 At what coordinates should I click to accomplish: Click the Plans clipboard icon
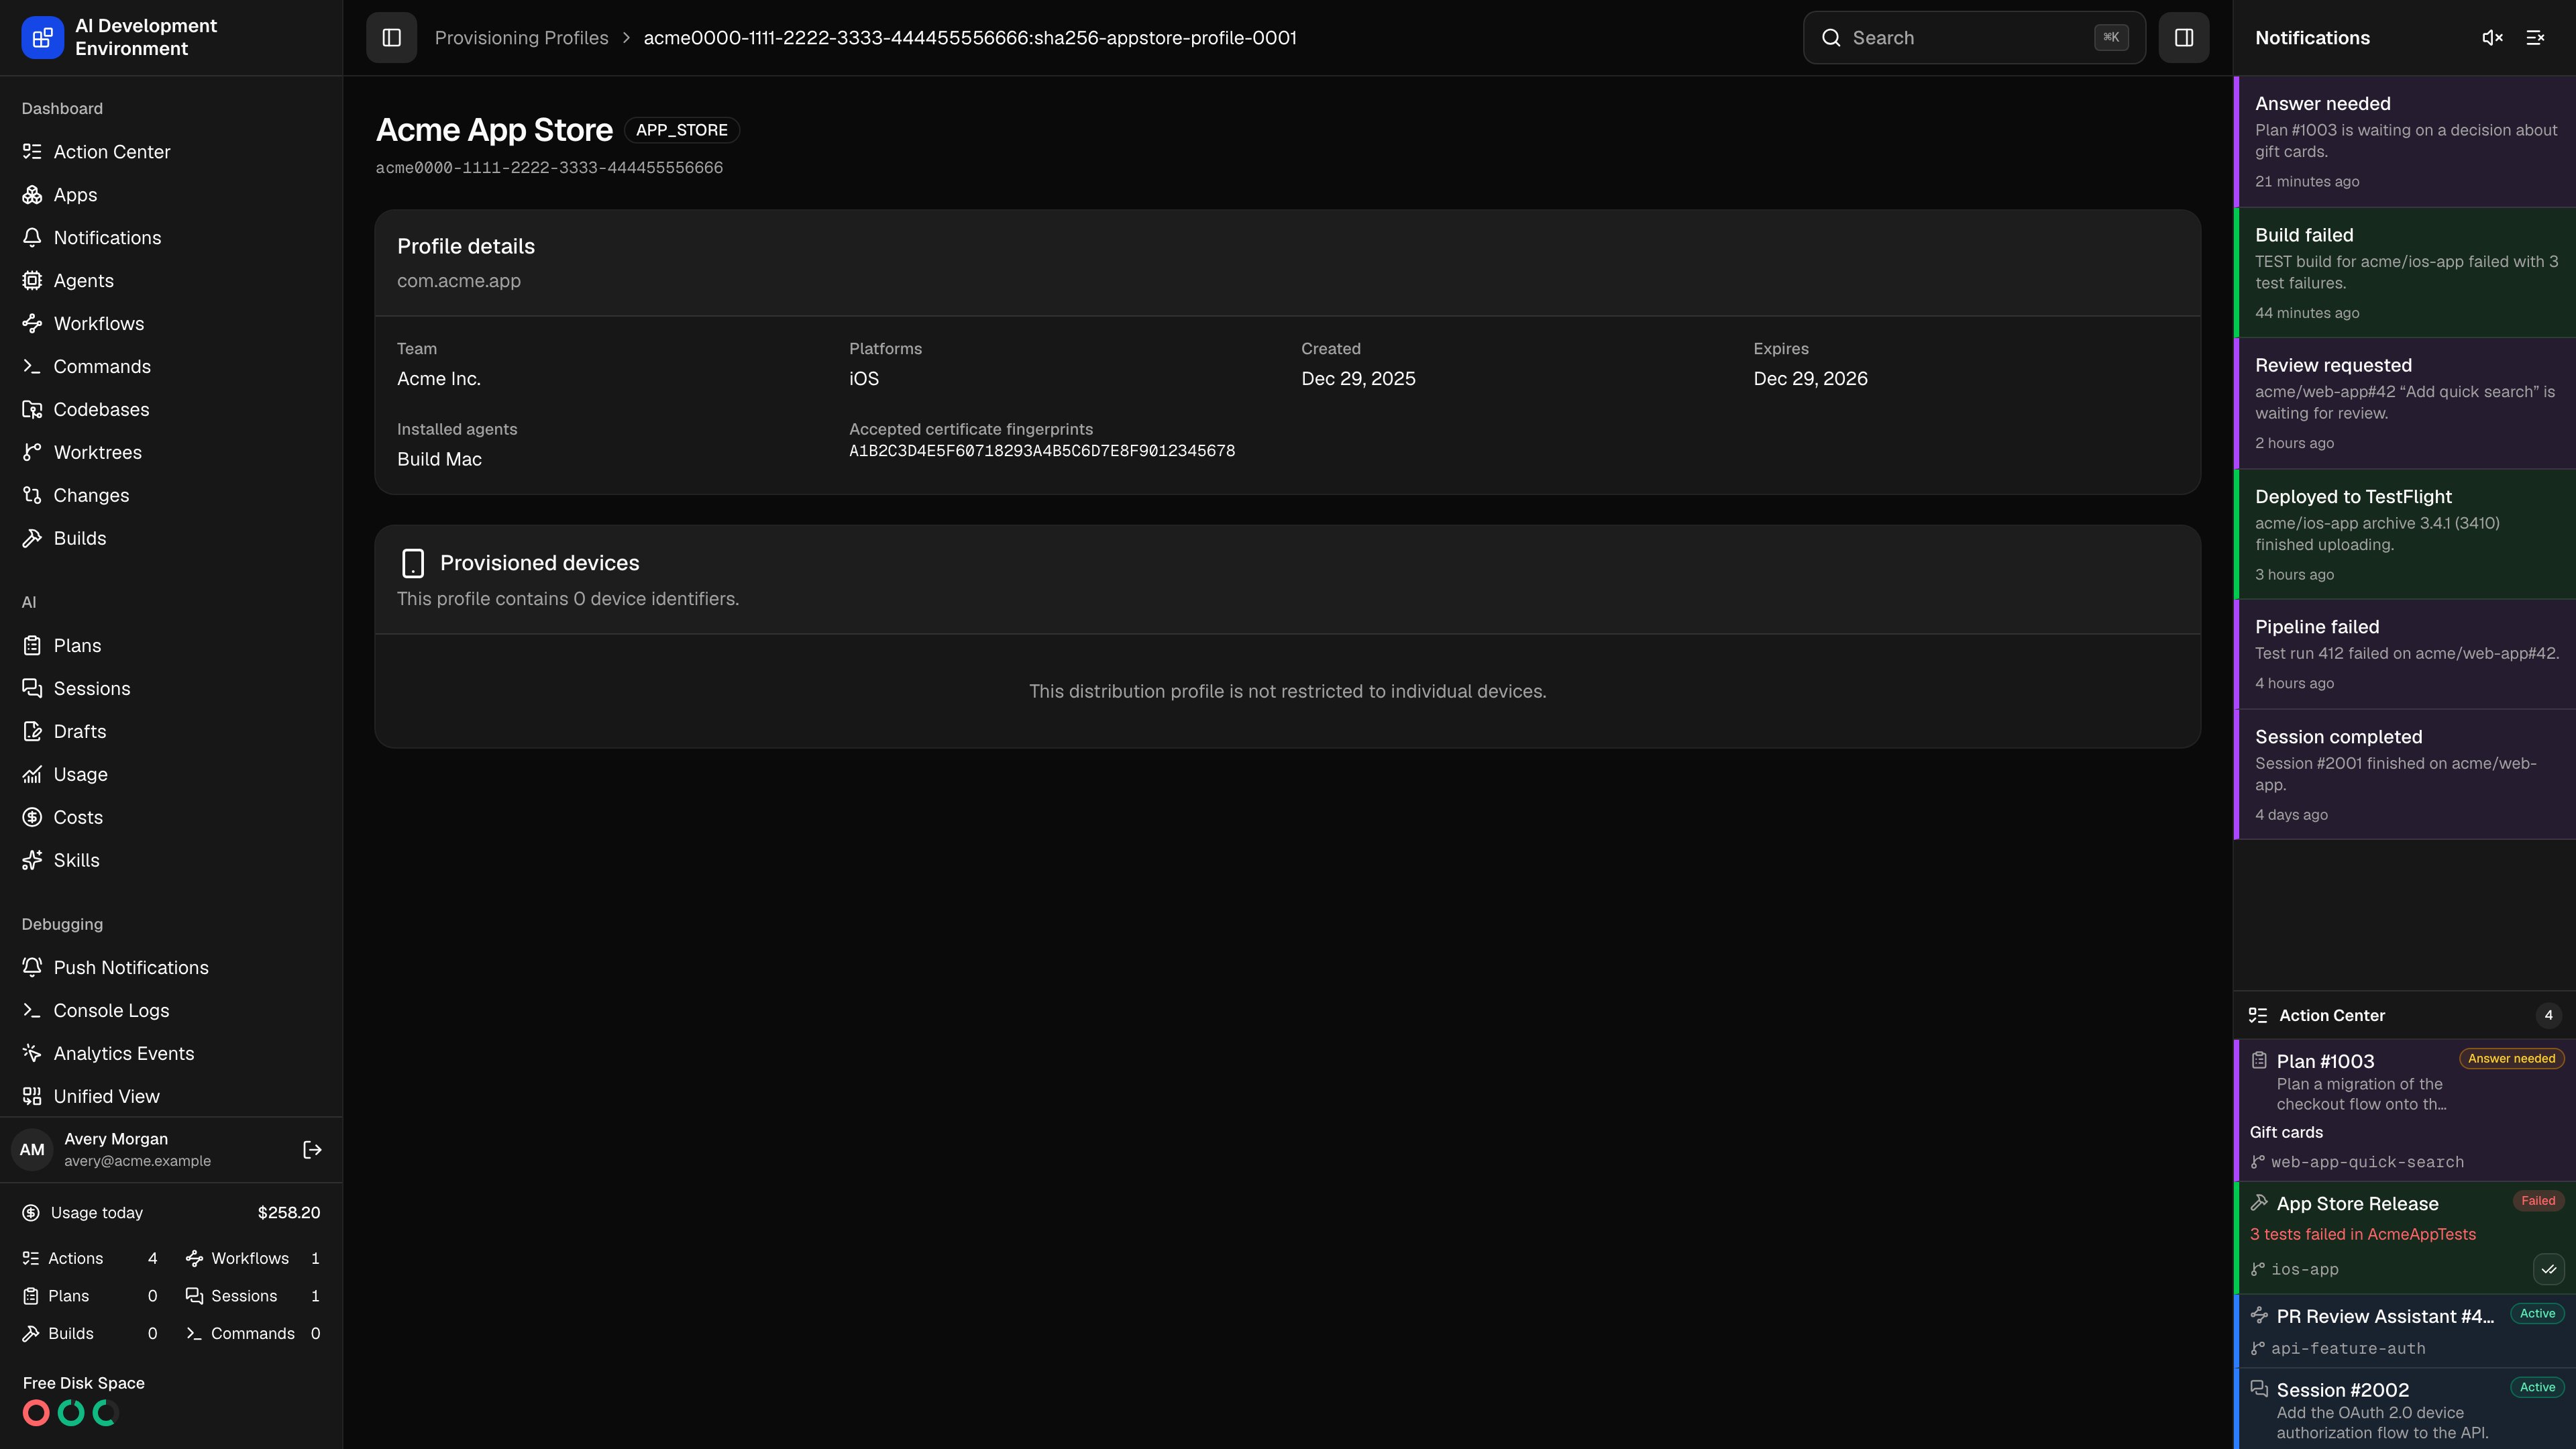32,646
